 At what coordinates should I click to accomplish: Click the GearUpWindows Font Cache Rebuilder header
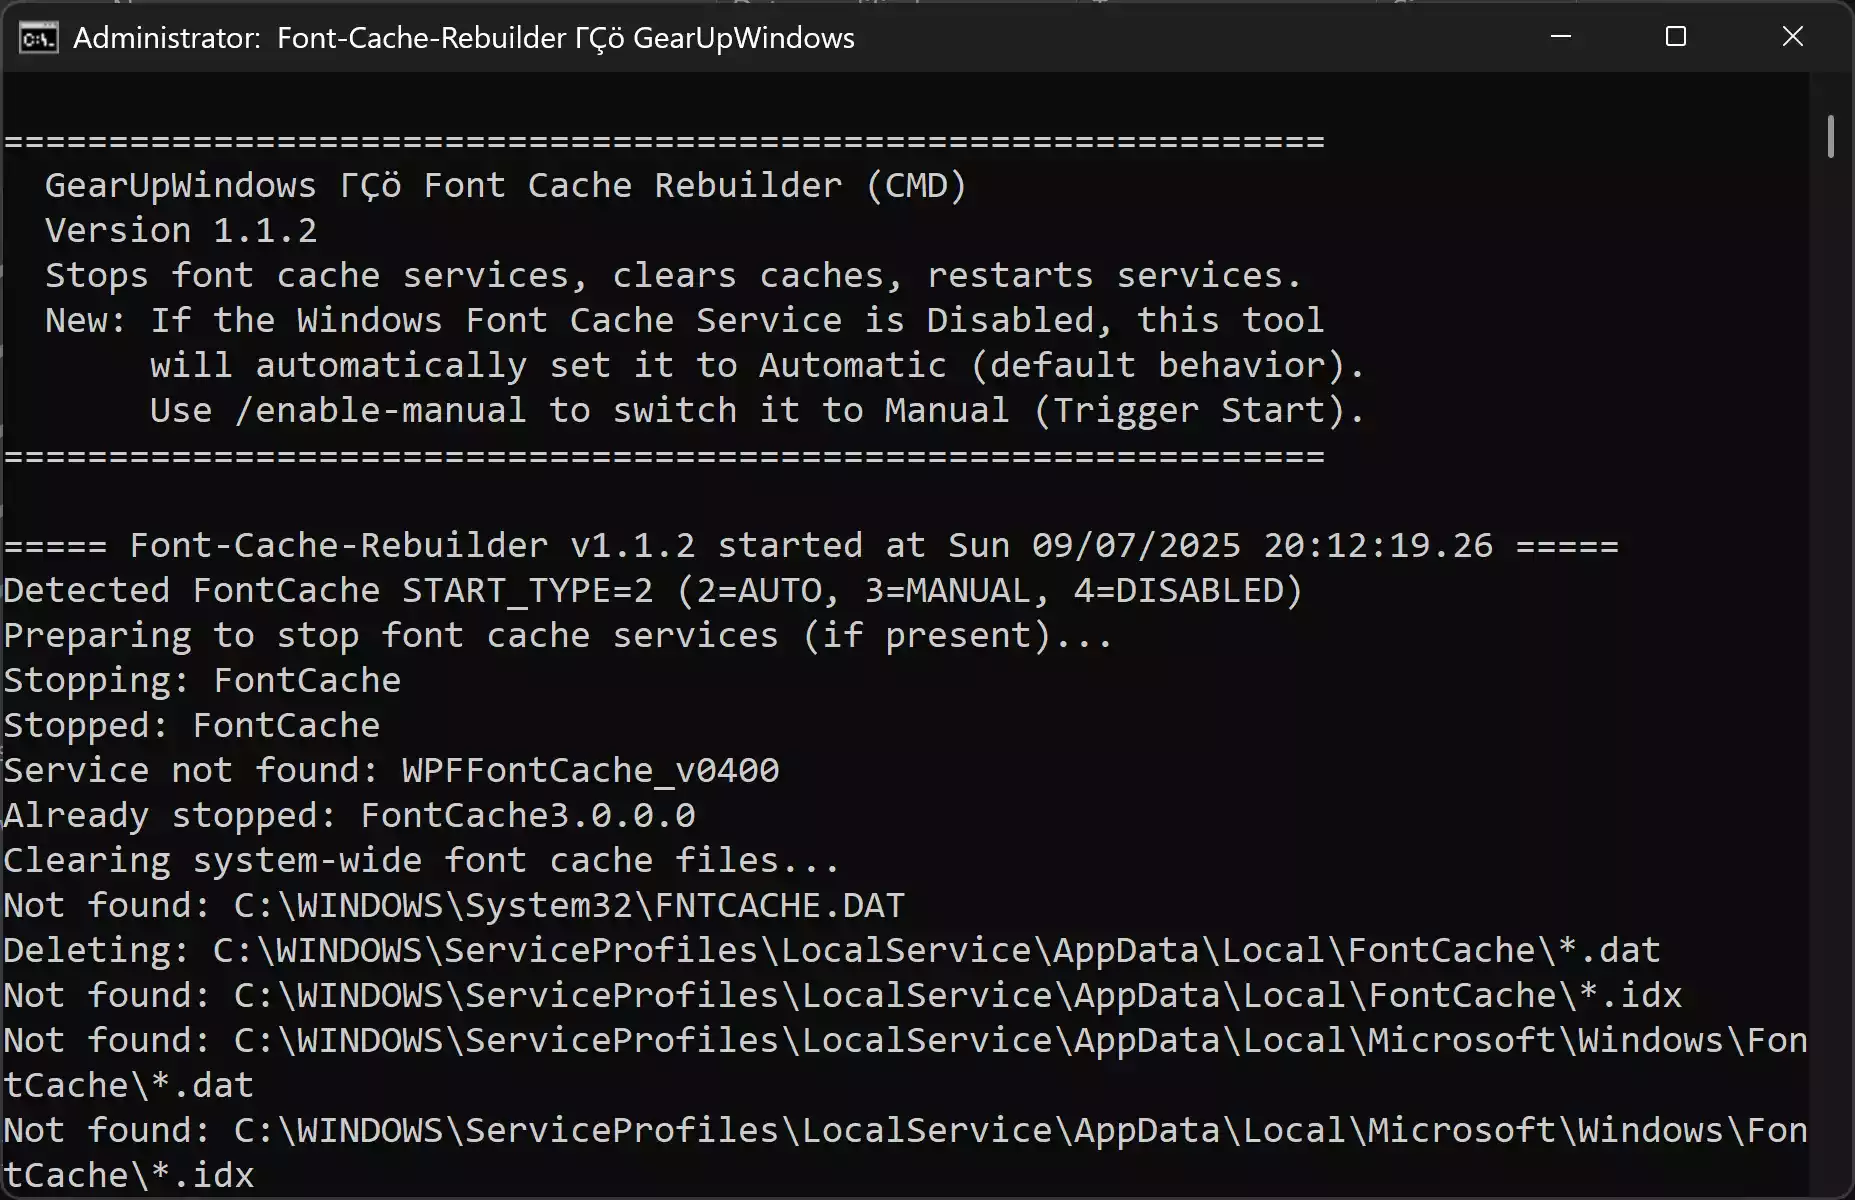point(500,184)
